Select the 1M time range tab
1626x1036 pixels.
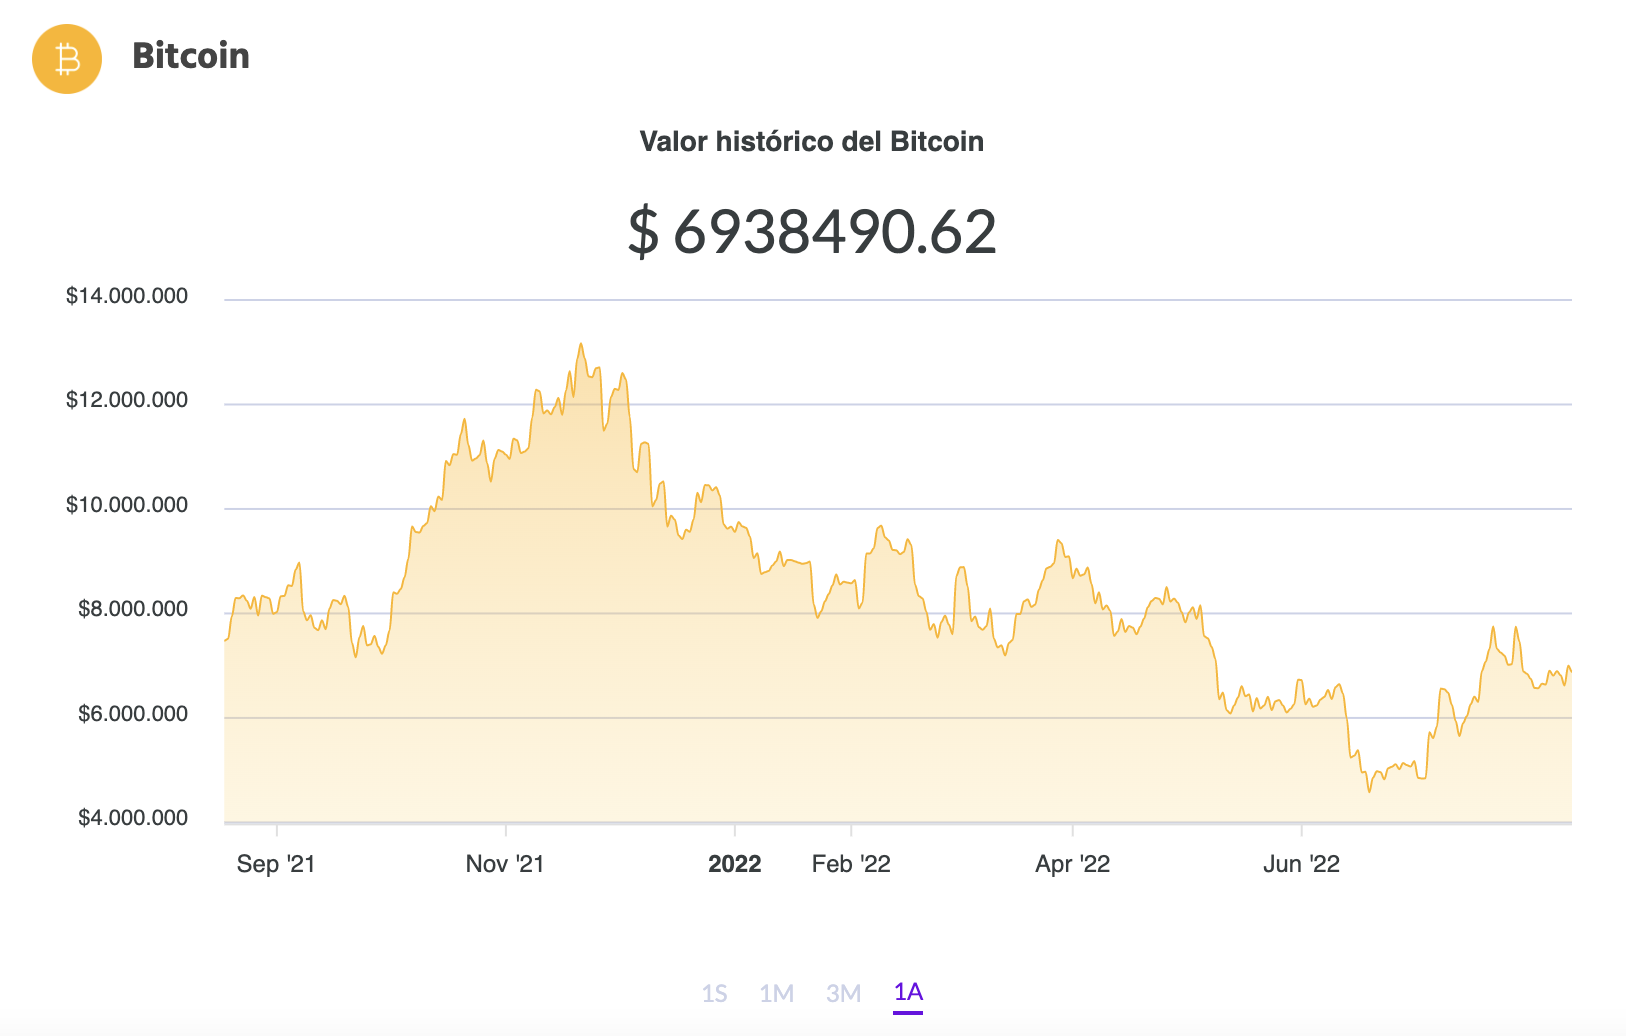point(776,993)
